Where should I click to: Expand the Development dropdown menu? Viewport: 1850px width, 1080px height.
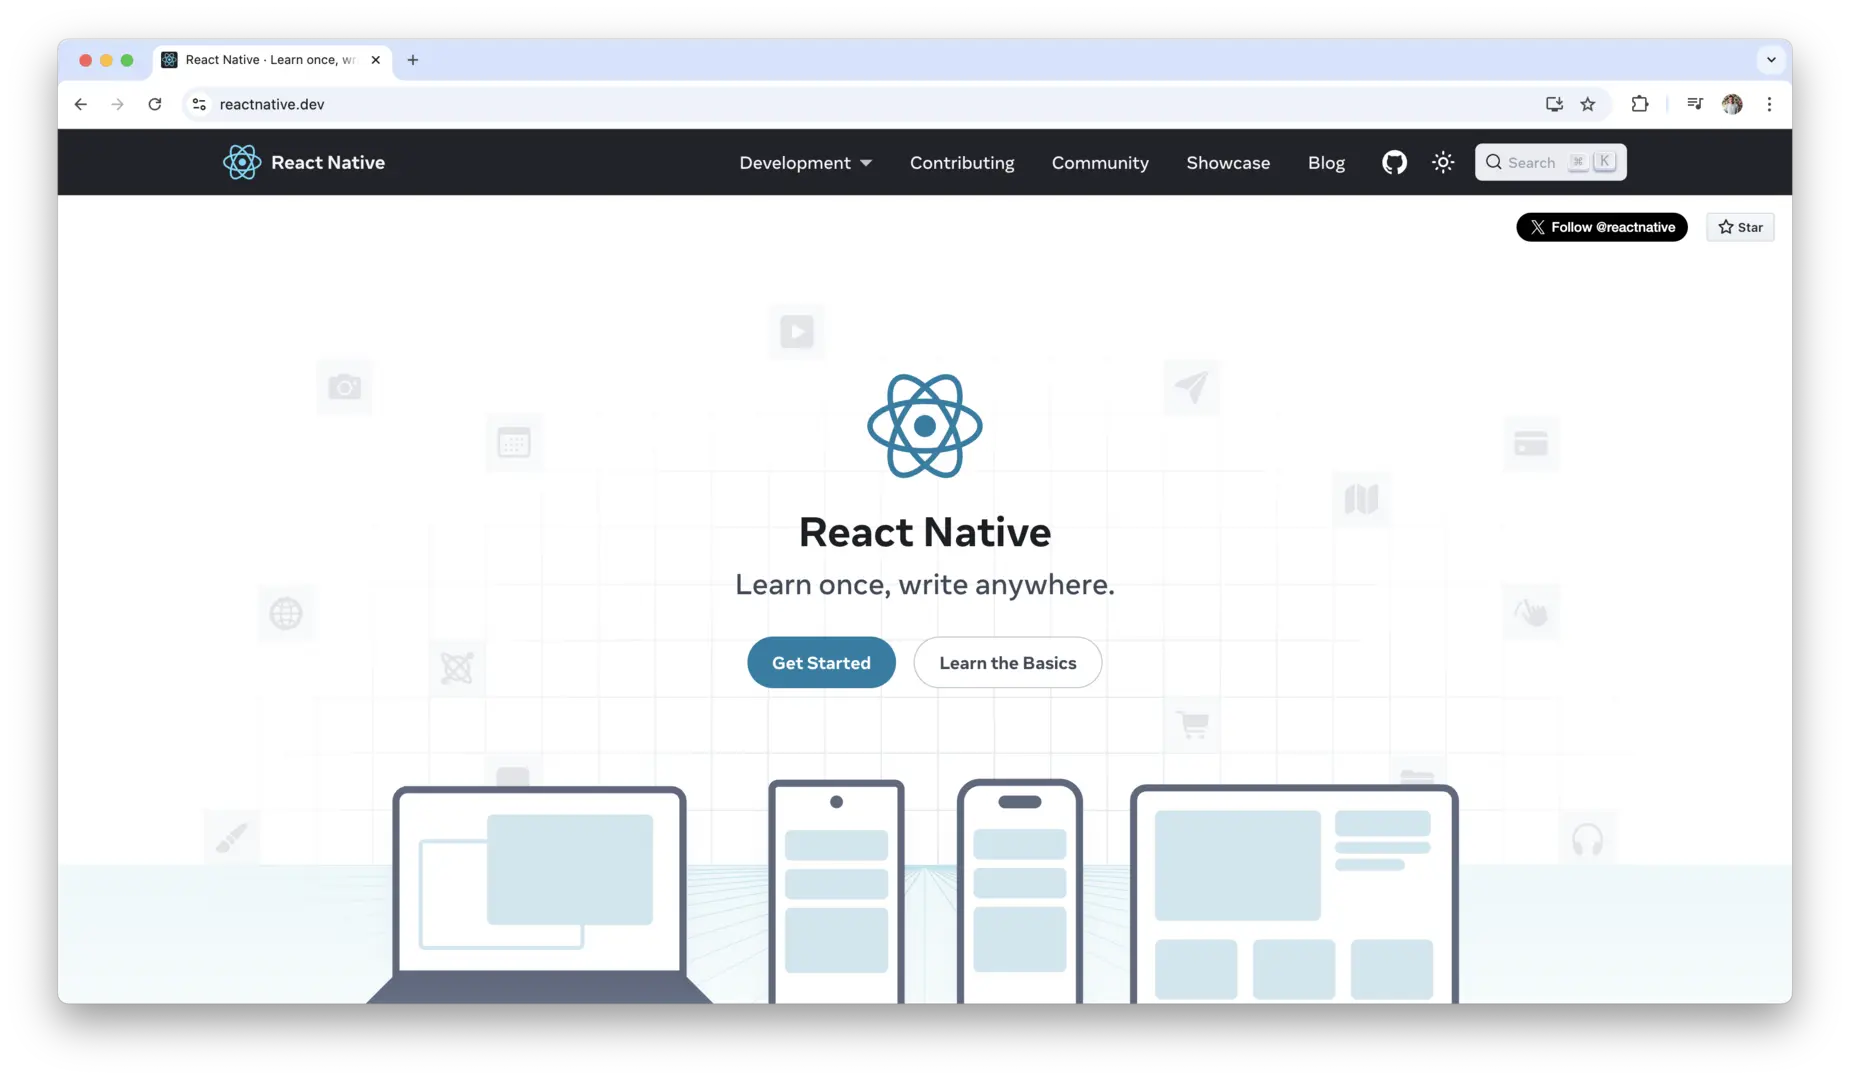click(x=805, y=162)
